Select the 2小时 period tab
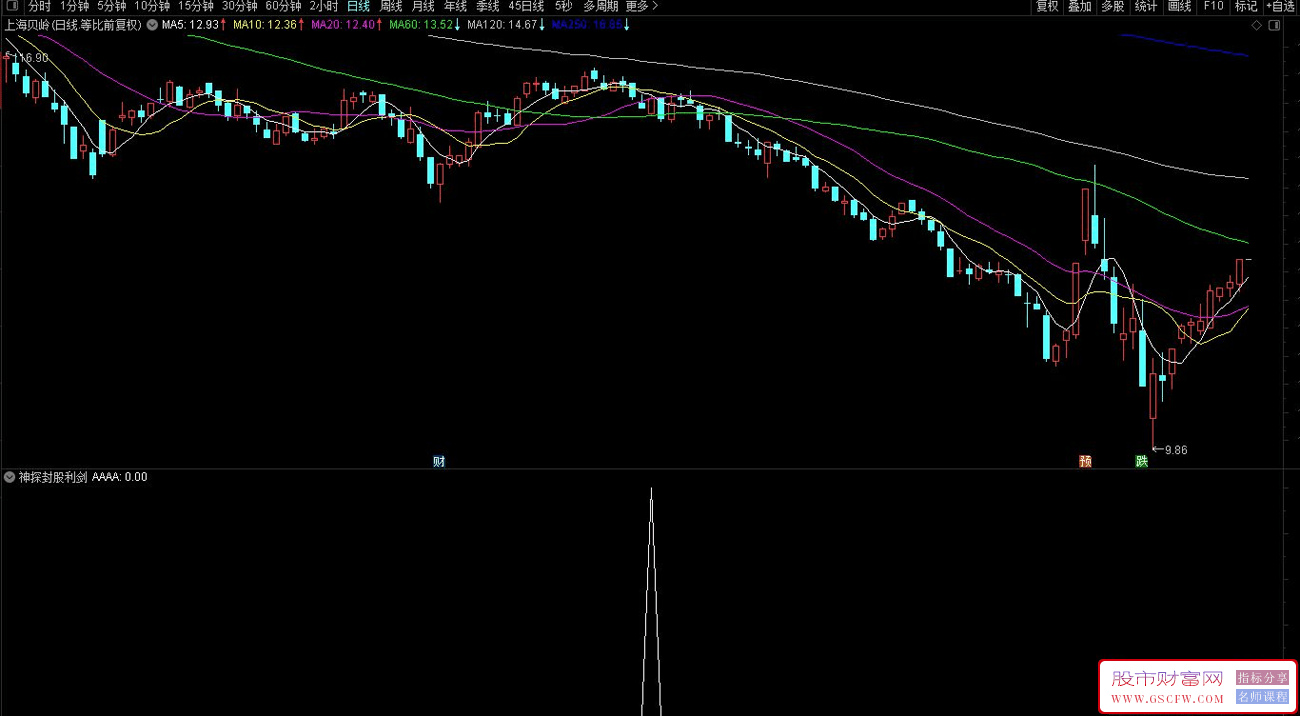 click(x=324, y=6)
